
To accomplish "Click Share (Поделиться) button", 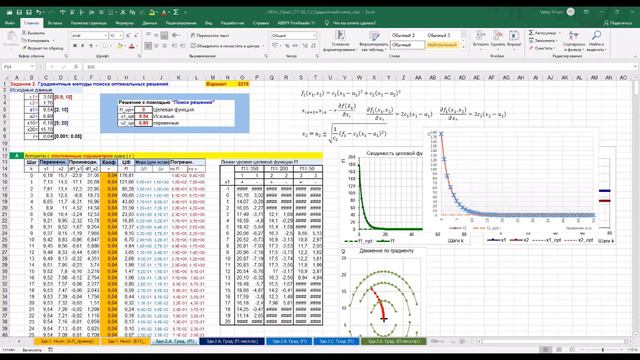I will point(618,23).
